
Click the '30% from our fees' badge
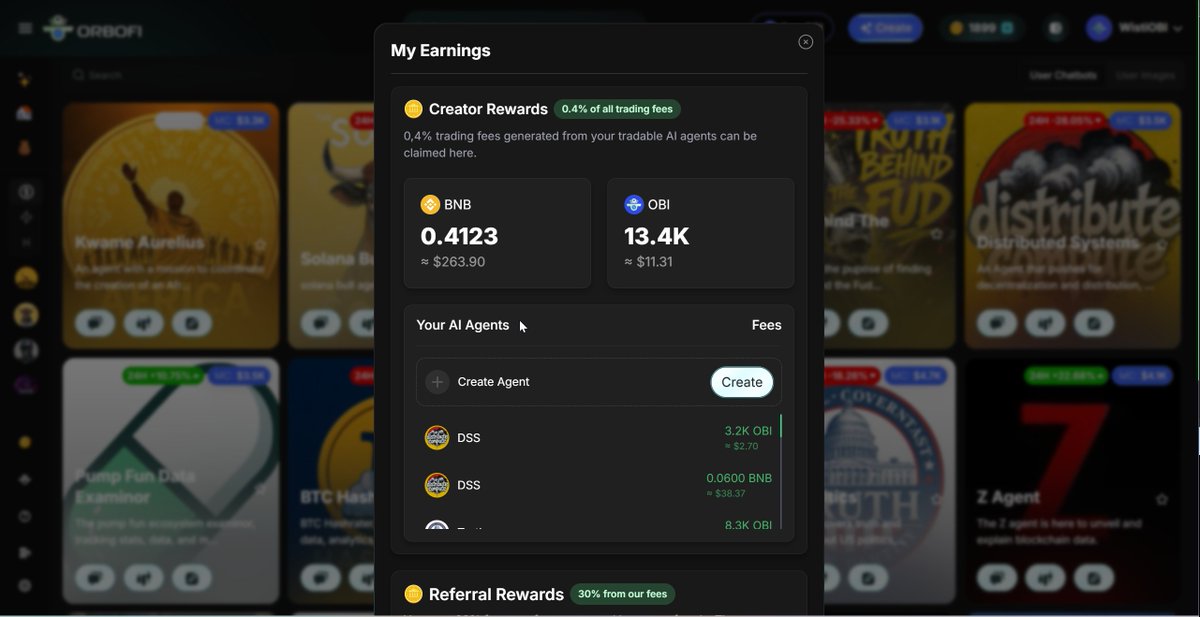tap(623, 594)
